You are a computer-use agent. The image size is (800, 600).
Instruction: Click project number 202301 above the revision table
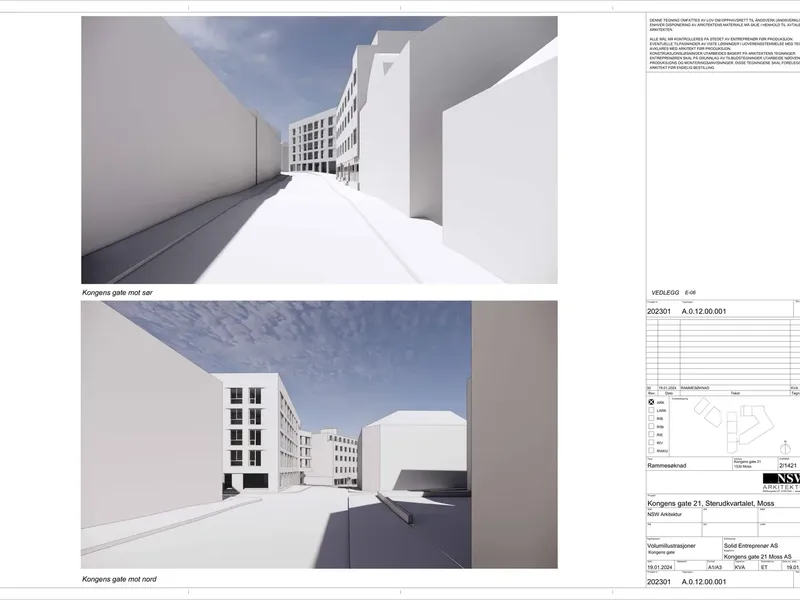pos(659,311)
